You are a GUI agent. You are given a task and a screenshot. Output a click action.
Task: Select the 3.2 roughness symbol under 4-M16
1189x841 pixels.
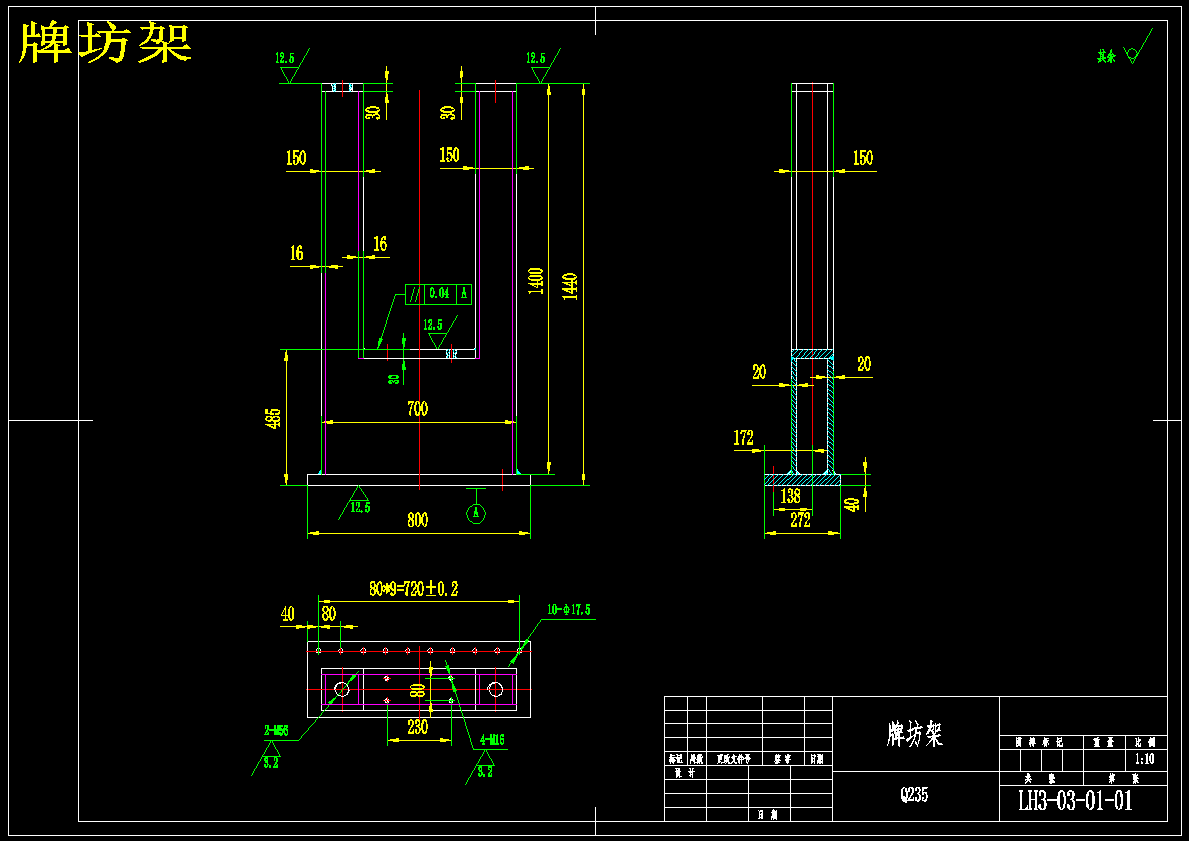pyautogui.click(x=485, y=765)
